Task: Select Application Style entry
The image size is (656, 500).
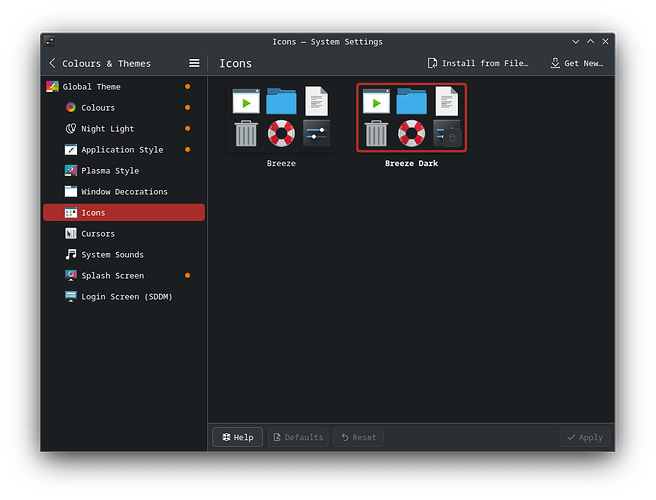Action: click(124, 149)
